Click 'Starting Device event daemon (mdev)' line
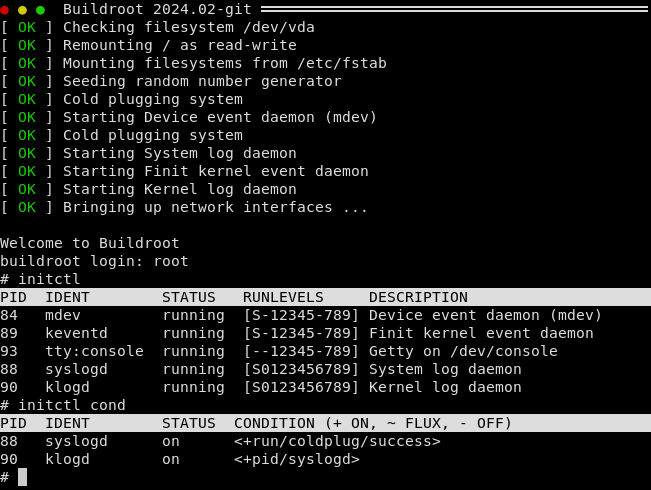 (220, 117)
